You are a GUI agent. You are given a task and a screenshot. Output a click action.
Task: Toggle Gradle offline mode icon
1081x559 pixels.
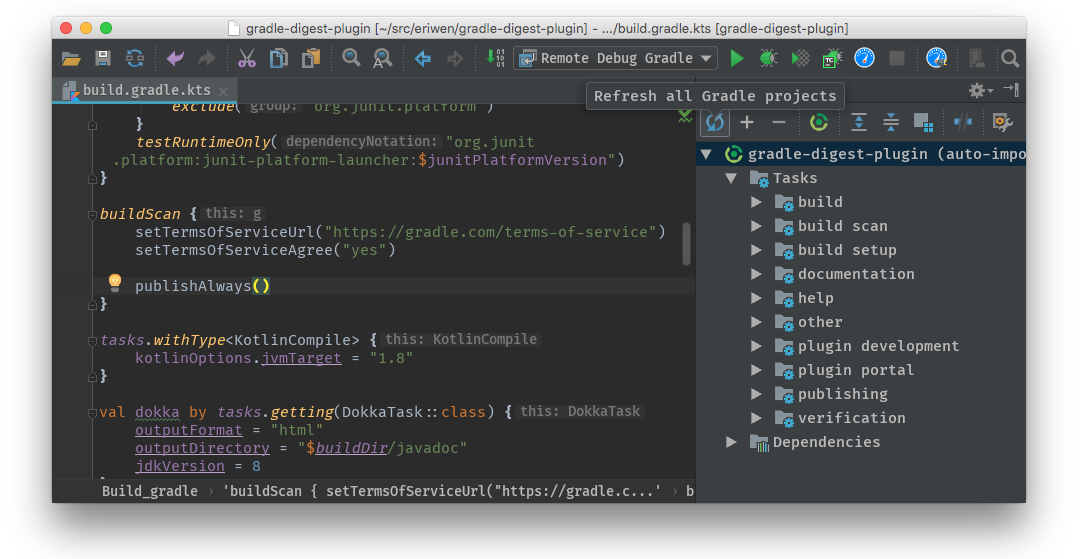click(962, 122)
